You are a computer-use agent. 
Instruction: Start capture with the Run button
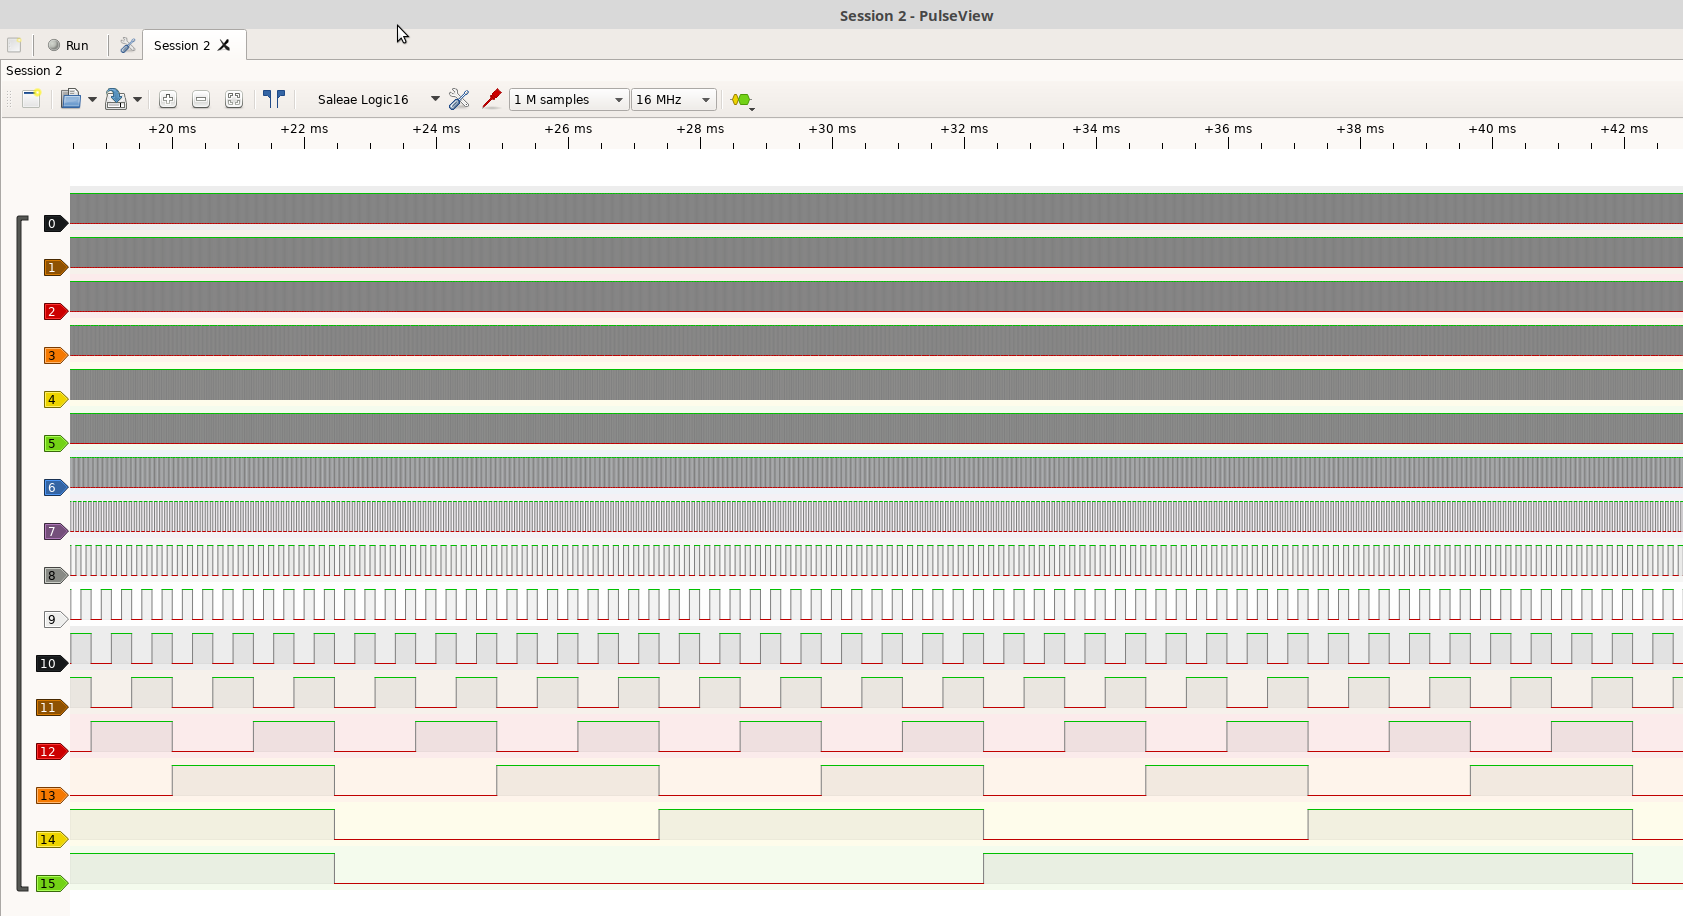coord(68,45)
